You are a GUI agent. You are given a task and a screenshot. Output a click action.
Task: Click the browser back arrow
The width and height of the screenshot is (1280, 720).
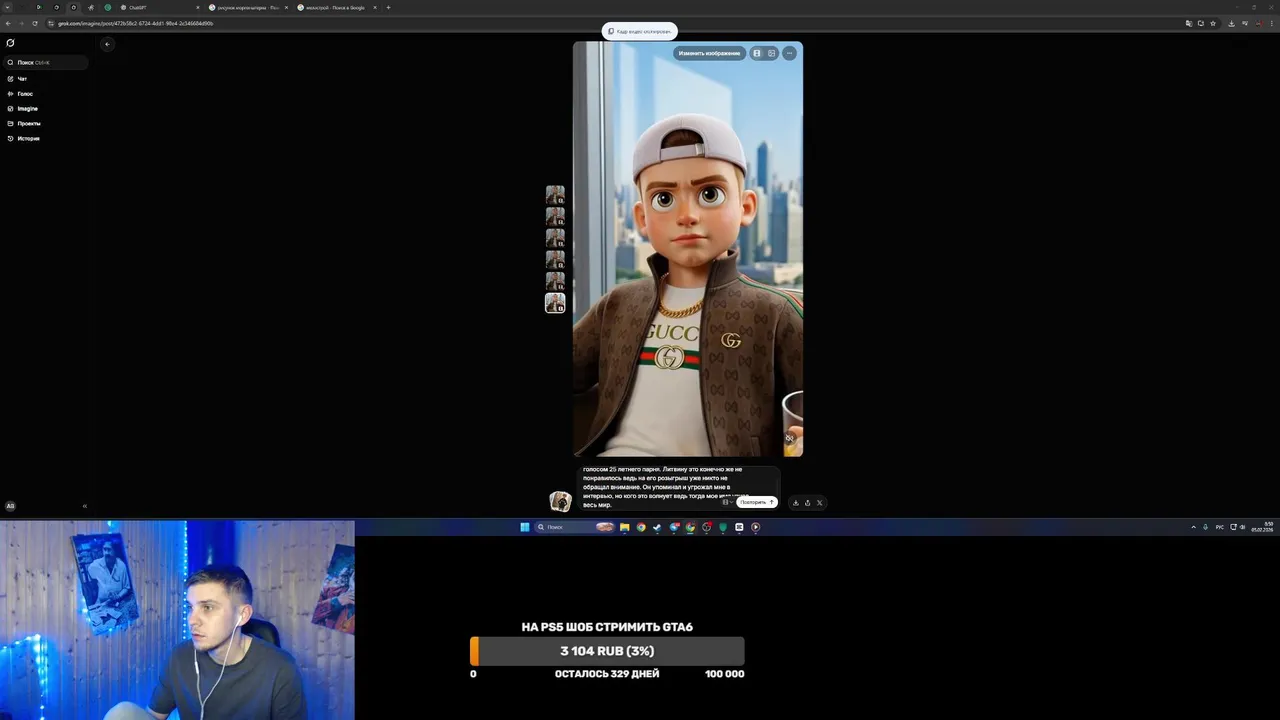click(x=8, y=23)
